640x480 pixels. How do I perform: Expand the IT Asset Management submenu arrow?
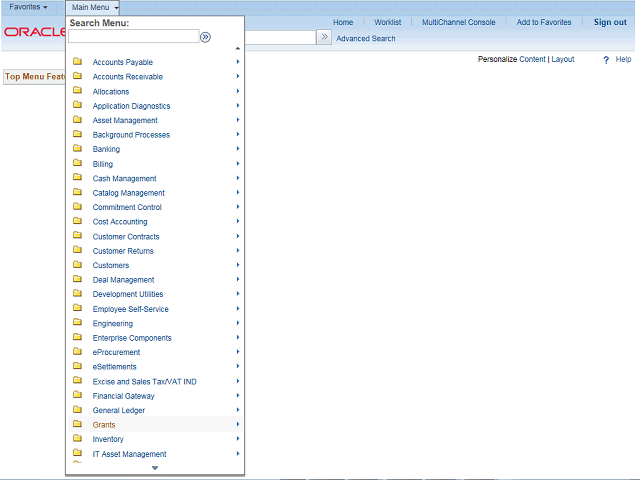[238, 453]
